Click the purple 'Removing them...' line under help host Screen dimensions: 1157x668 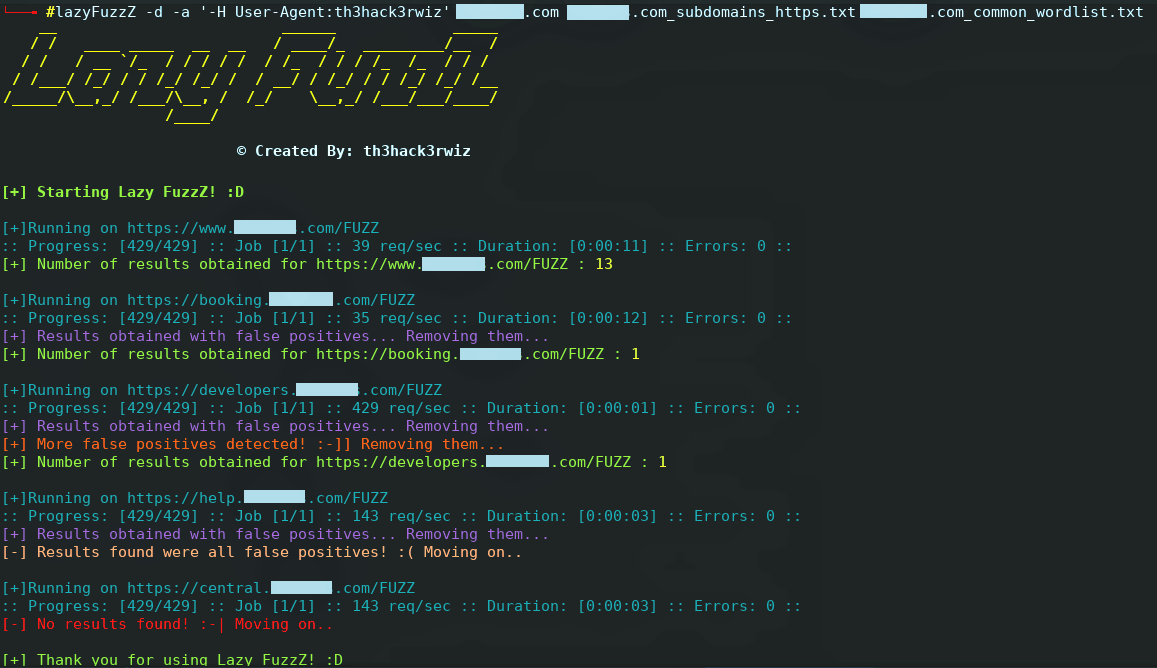click(x=275, y=534)
